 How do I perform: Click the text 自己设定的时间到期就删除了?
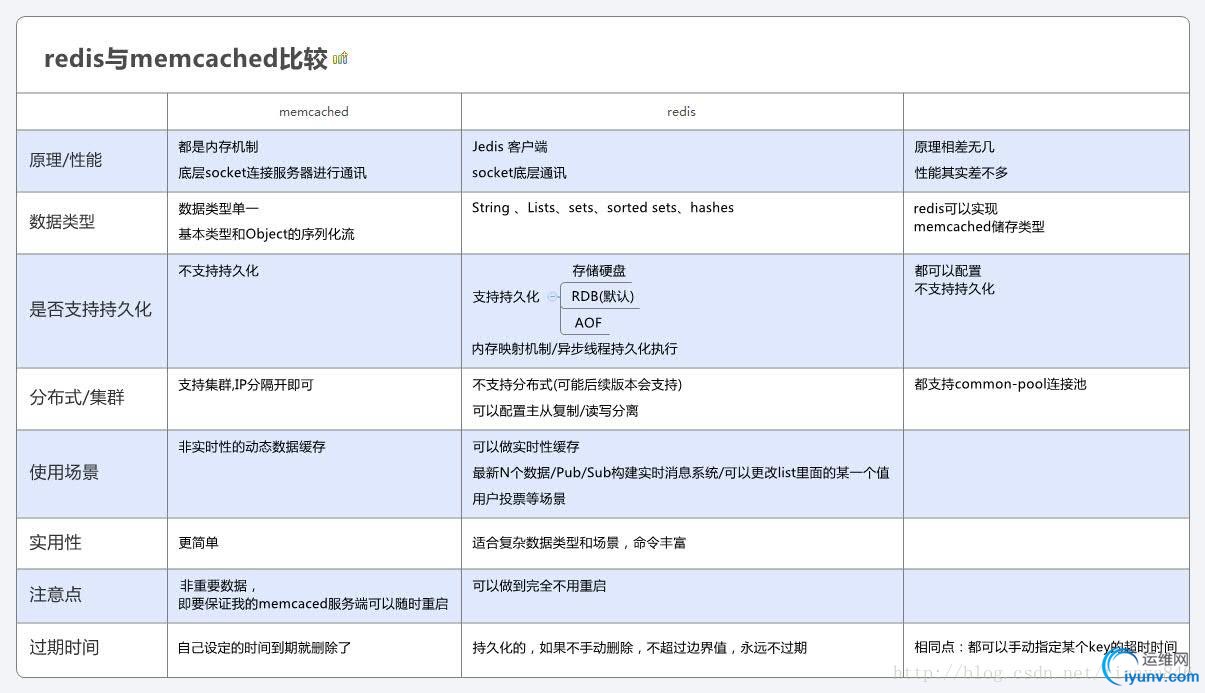point(265,648)
